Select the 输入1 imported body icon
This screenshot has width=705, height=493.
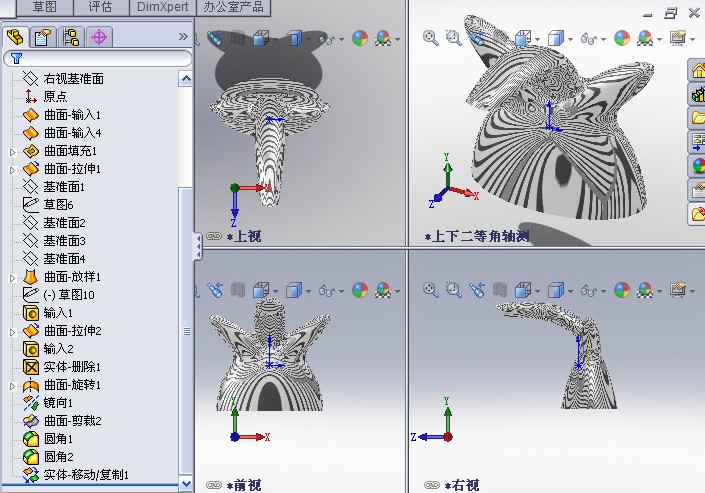tap(31, 313)
